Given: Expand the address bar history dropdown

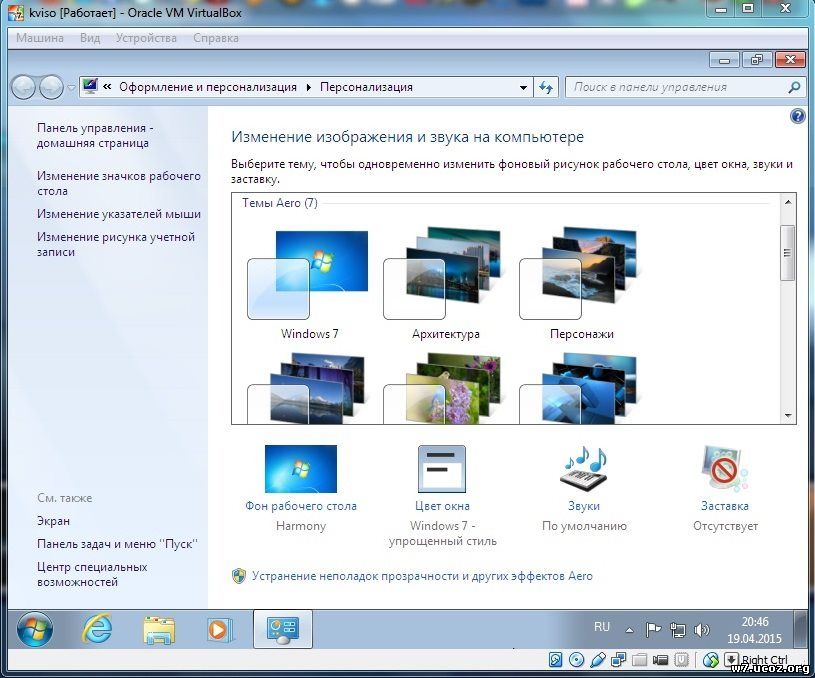Looking at the screenshot, I should (x=523, y=87).
